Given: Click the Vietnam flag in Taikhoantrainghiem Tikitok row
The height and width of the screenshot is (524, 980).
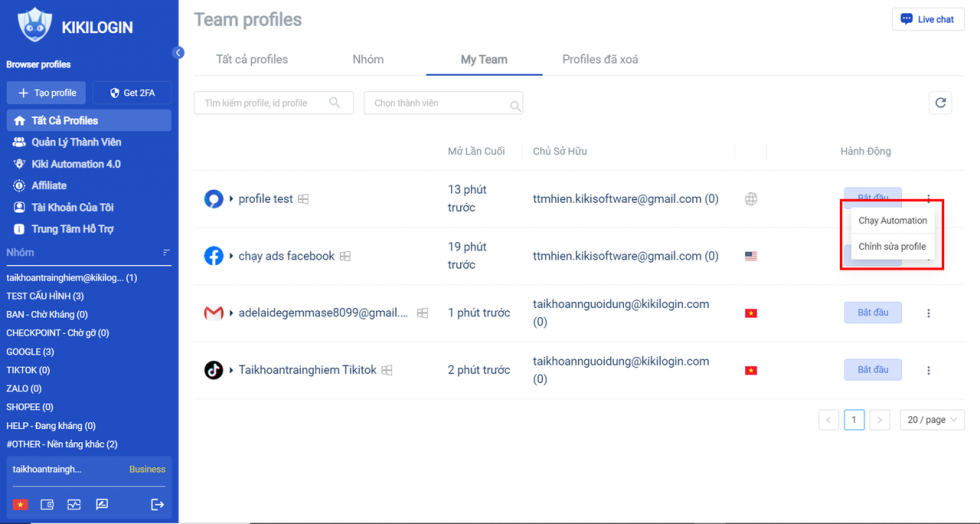Looking at the screenshot, I should (751, 370).
